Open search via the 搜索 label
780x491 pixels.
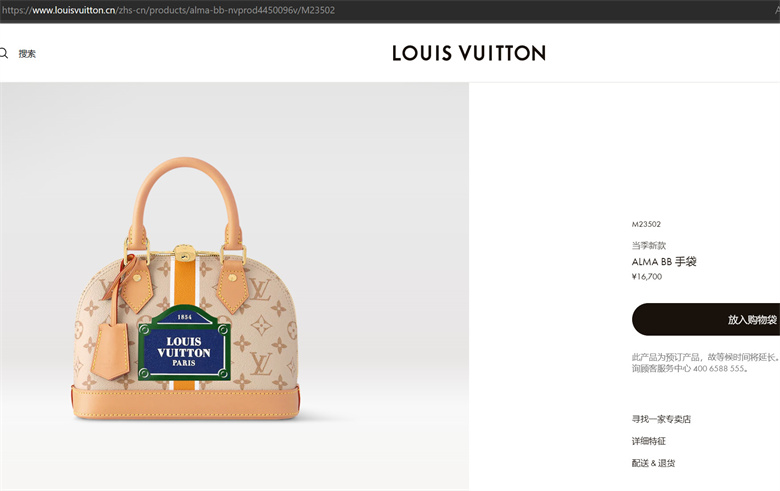click(x=27, y=54)
